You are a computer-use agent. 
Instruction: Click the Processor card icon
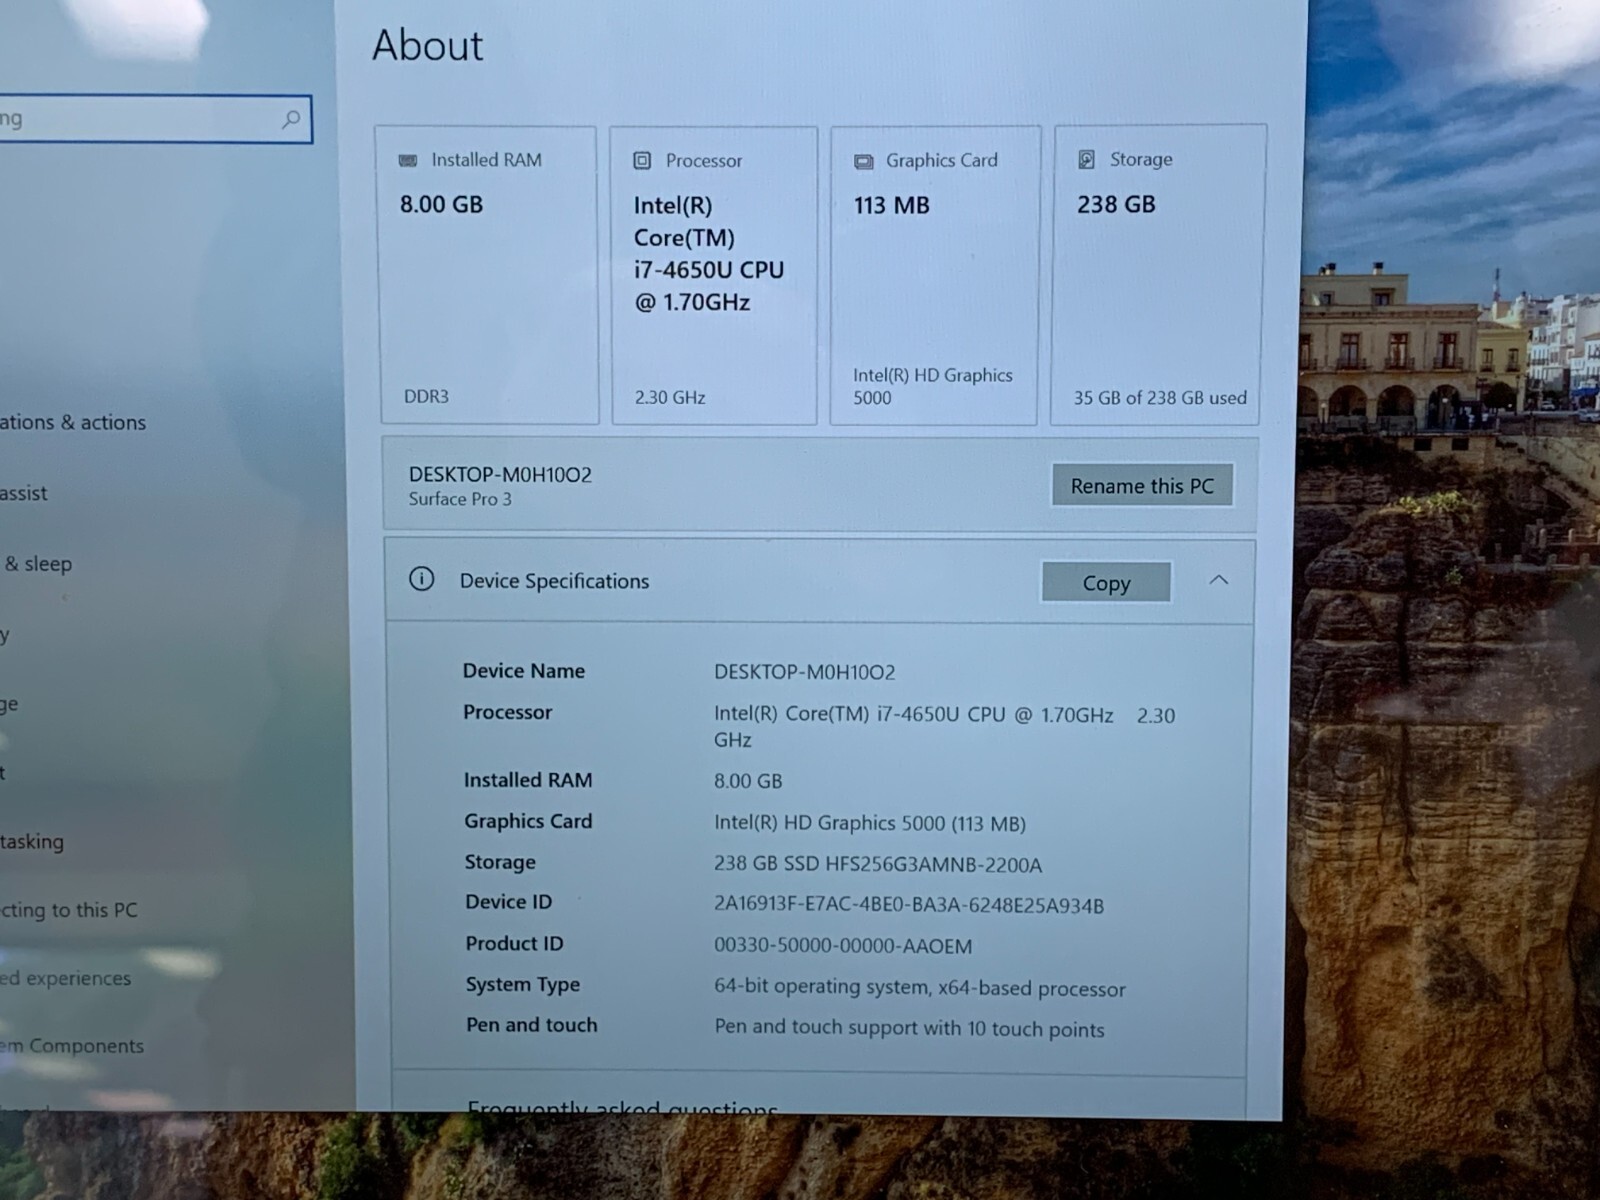(642, 160)
